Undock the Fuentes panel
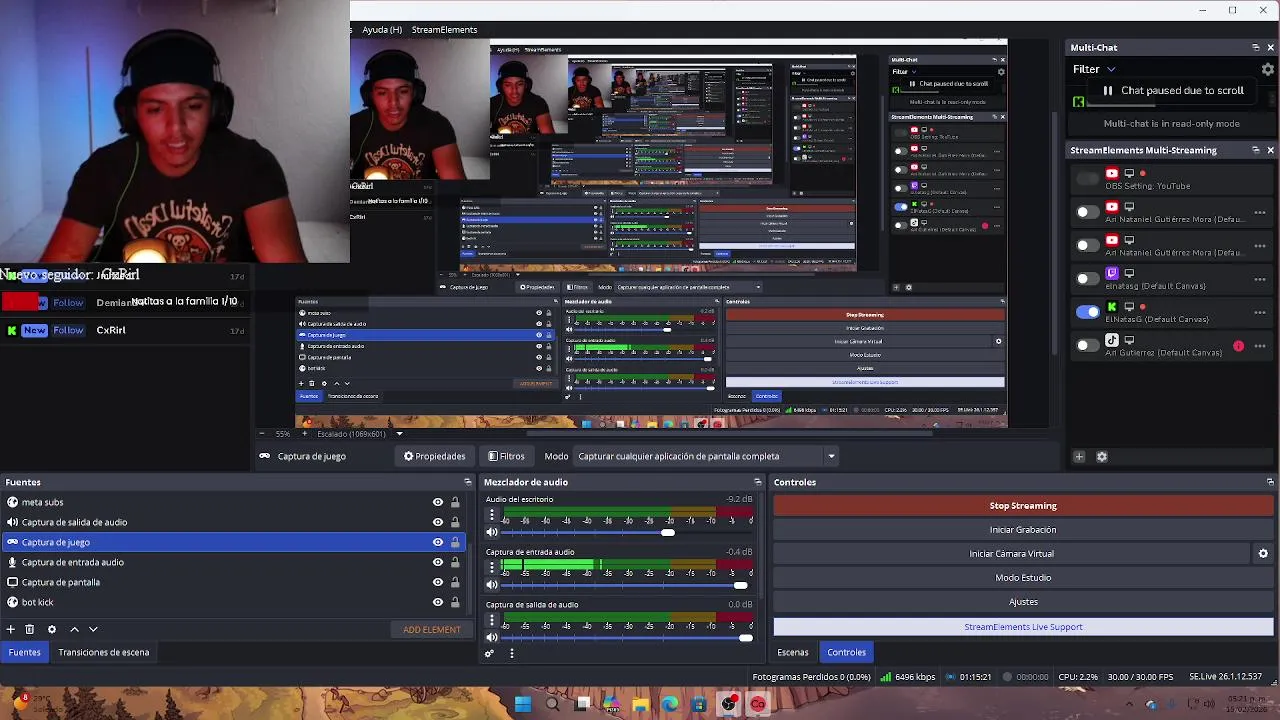1280x720 pixels. pos(467,482)
